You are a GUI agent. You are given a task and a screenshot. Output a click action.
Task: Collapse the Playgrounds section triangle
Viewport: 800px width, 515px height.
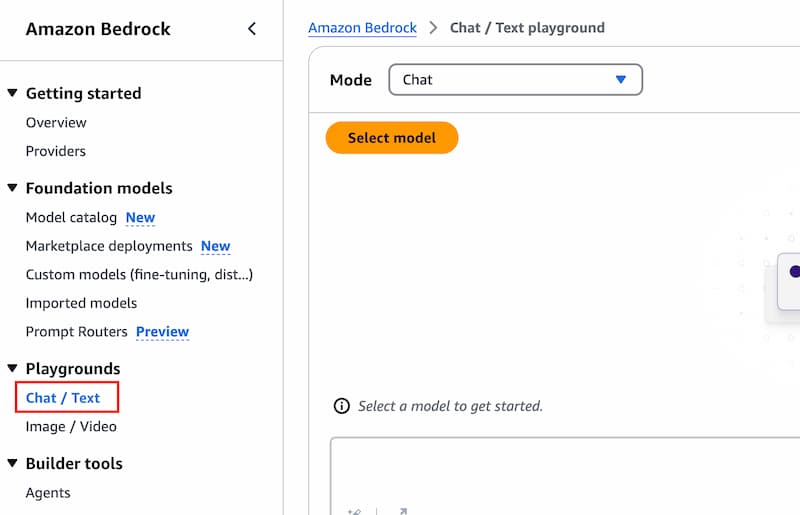pyautogui.click(x=13, y=368)
